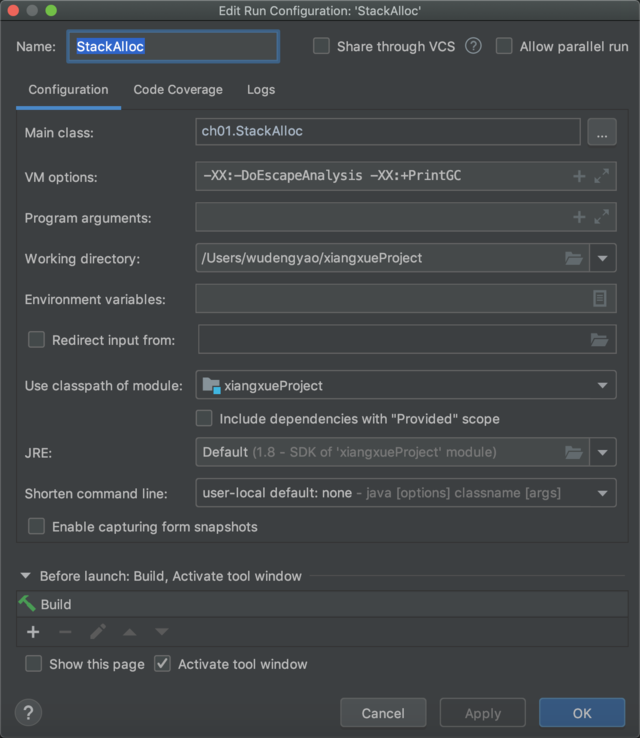Add a Before launch task with plus

[x=33, y=632]
